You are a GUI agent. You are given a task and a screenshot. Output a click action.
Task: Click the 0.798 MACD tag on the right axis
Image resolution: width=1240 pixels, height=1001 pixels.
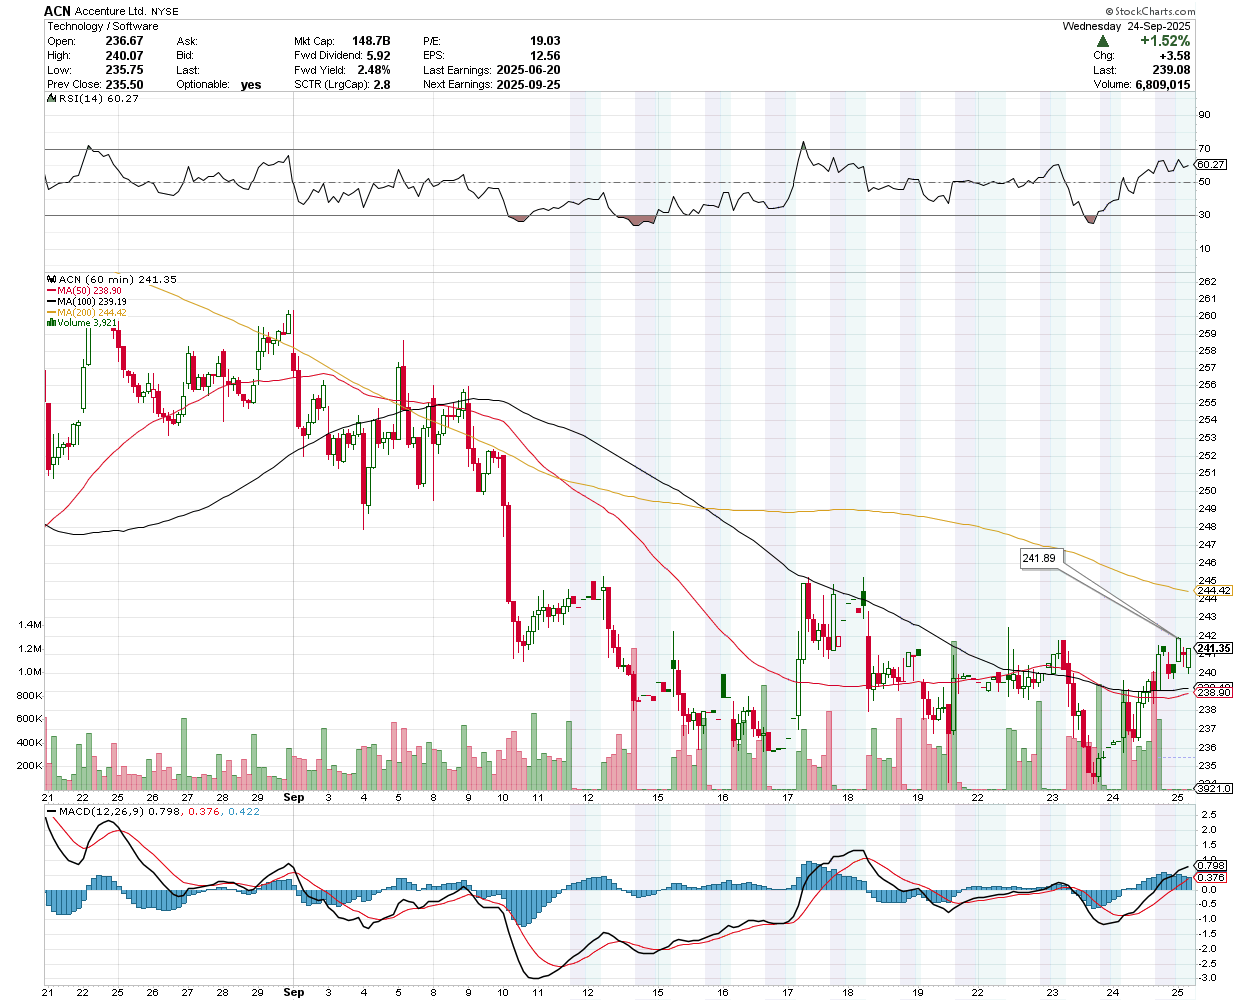[x=1210, y=865]
